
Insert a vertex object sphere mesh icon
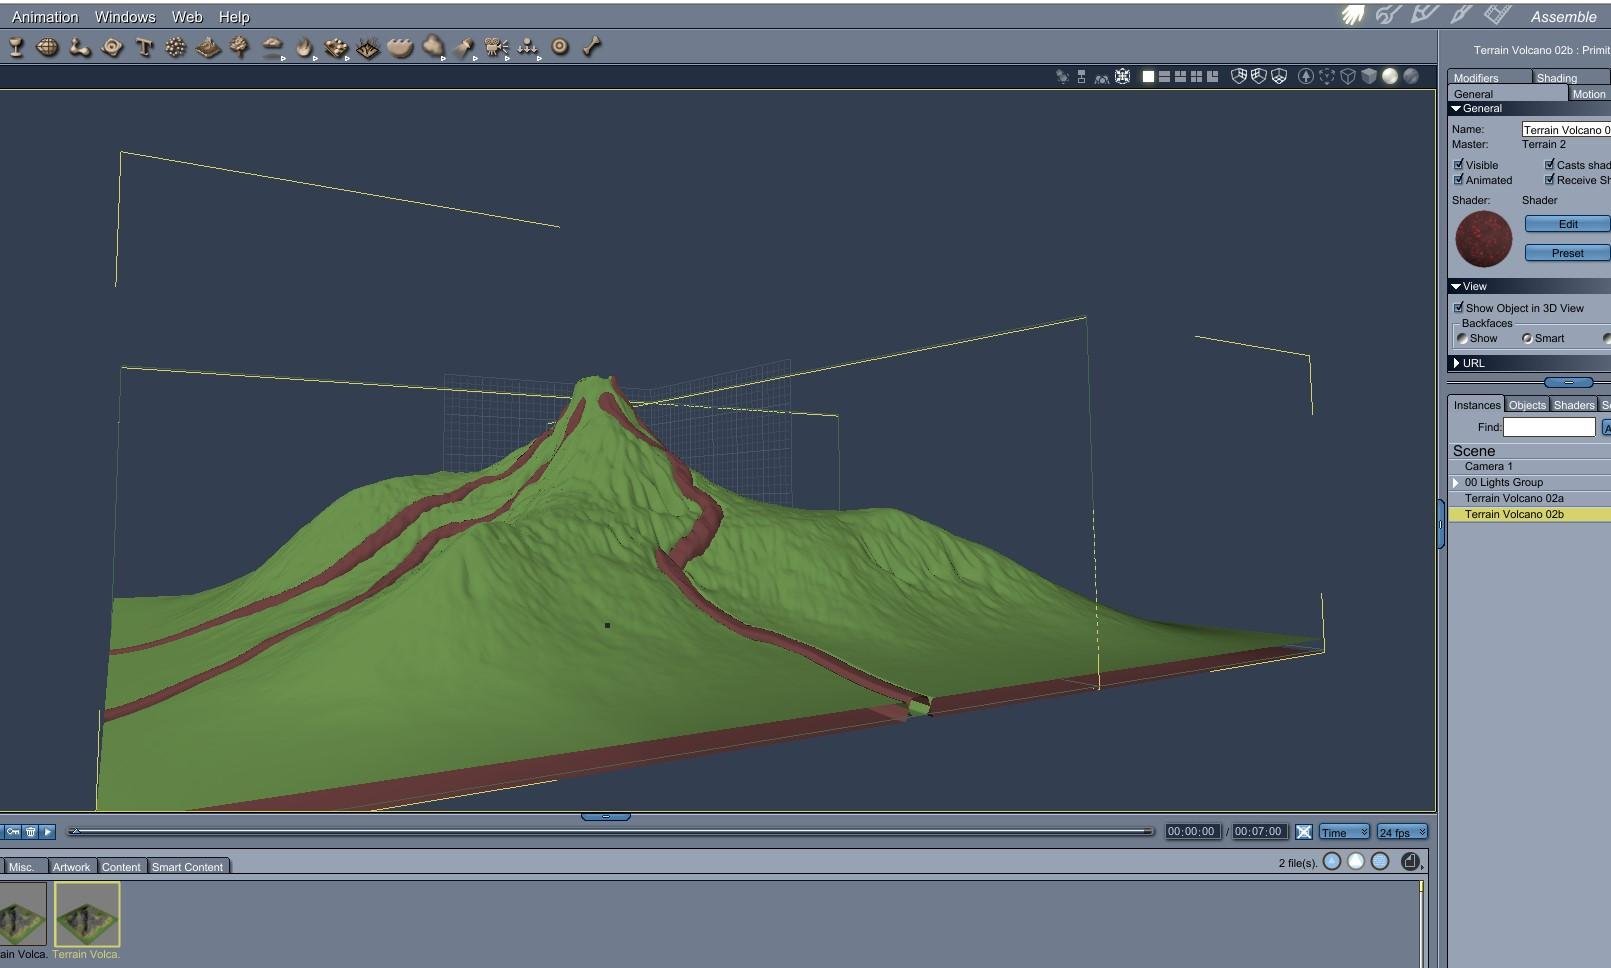(x=48, y=47)
